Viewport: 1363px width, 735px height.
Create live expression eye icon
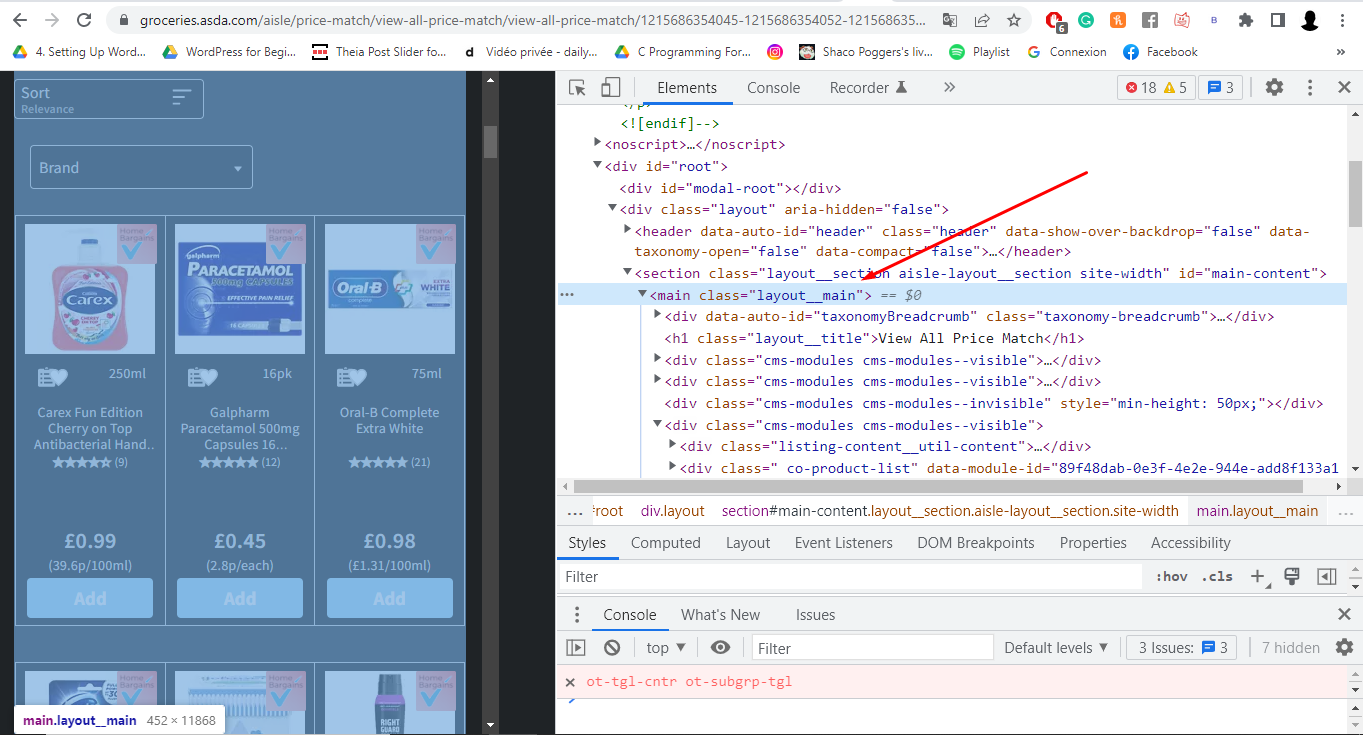pyautogui.click(x=720, y=648)
